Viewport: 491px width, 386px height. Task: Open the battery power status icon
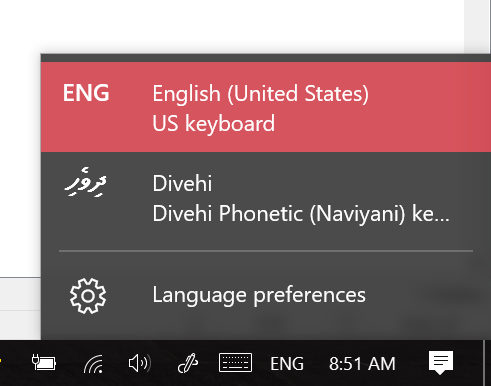[x=44, y=363]
